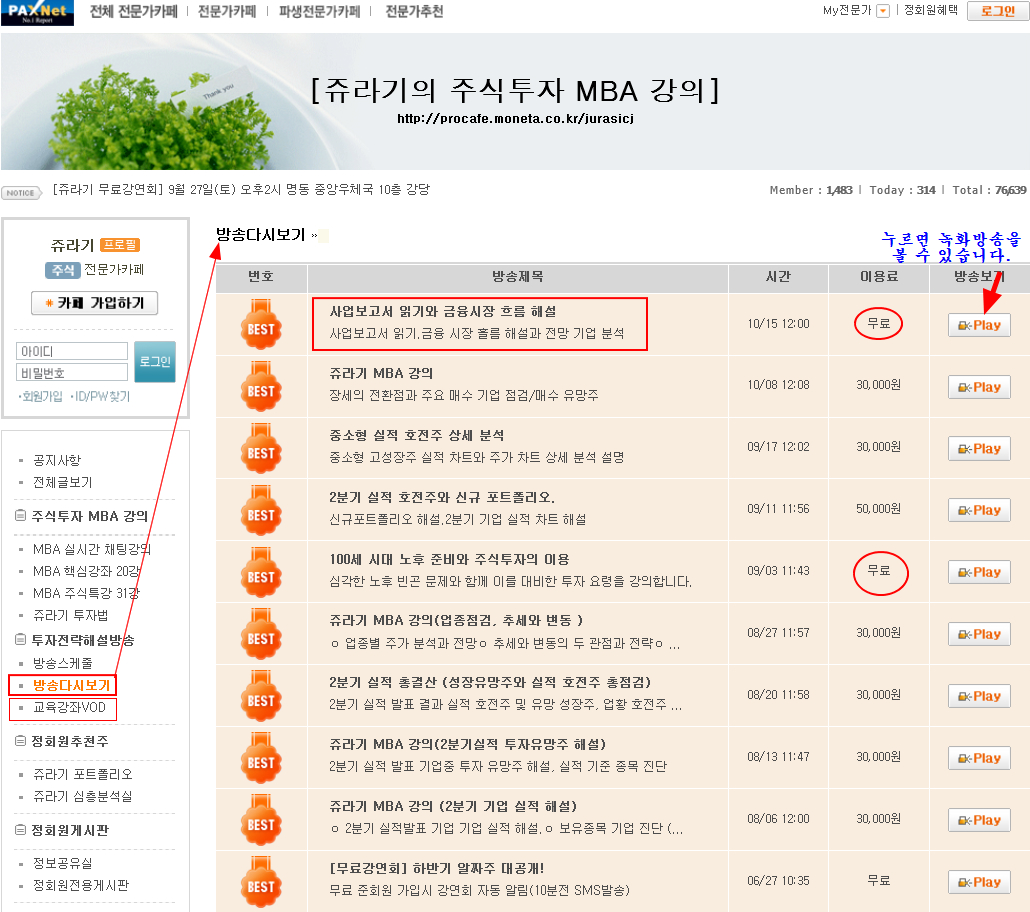The height and width of the screenshot is (912, 1030).
Task: Click the 아이디 input field
Action: (72, 351)
